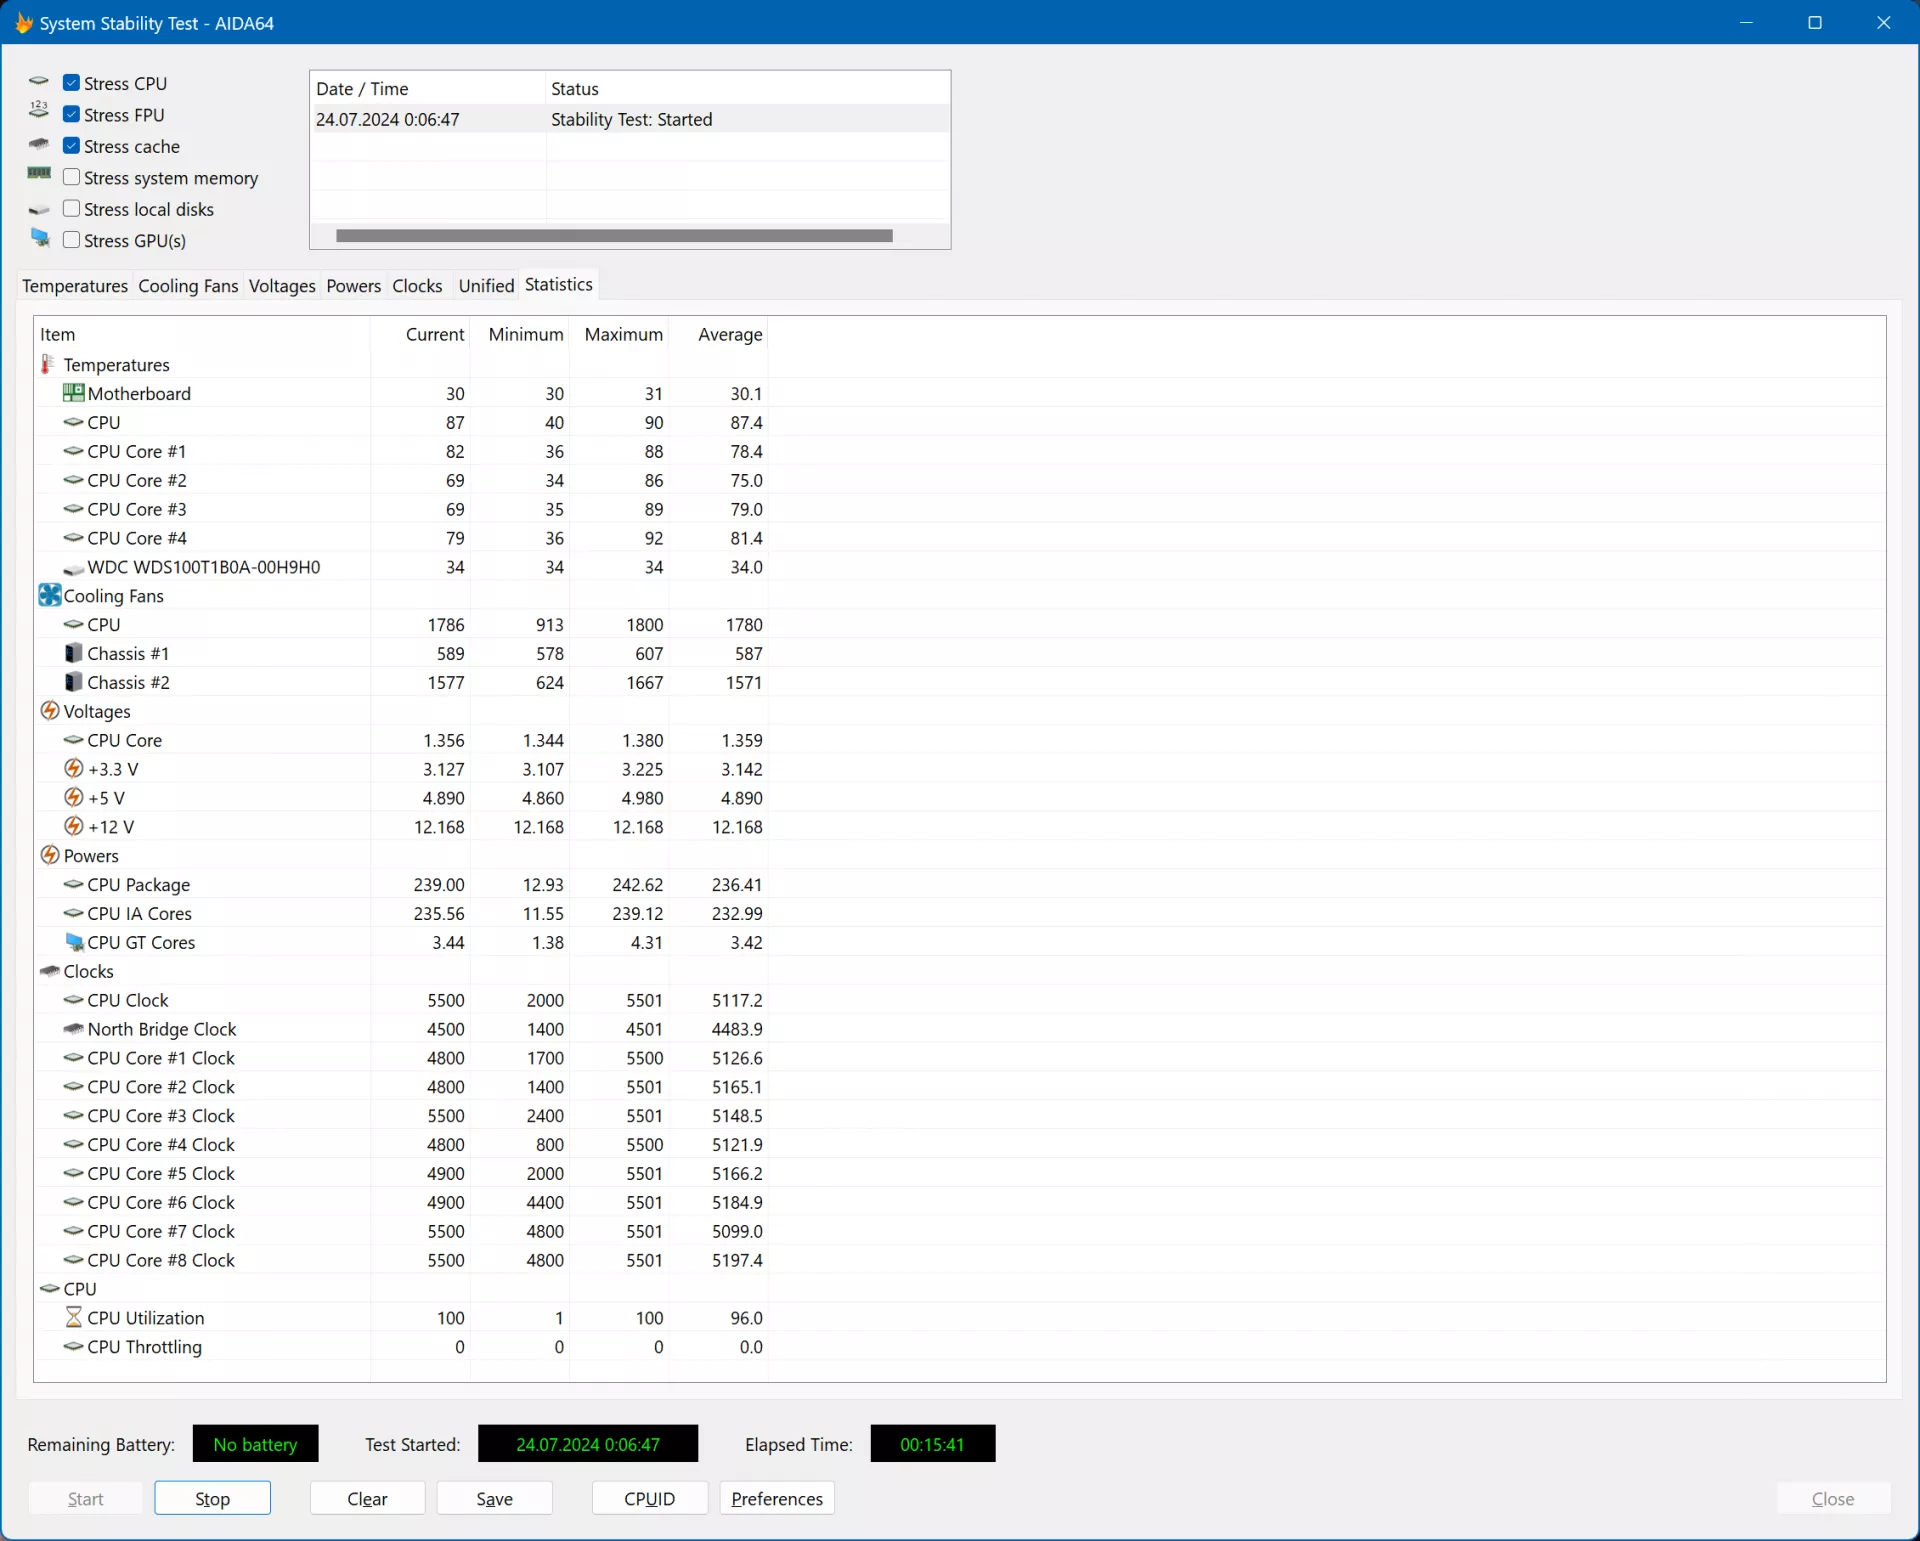The image size is (1920, 1541).
Task: Click the Temperatures thermometer icon in the list
Action: (47, 364)
